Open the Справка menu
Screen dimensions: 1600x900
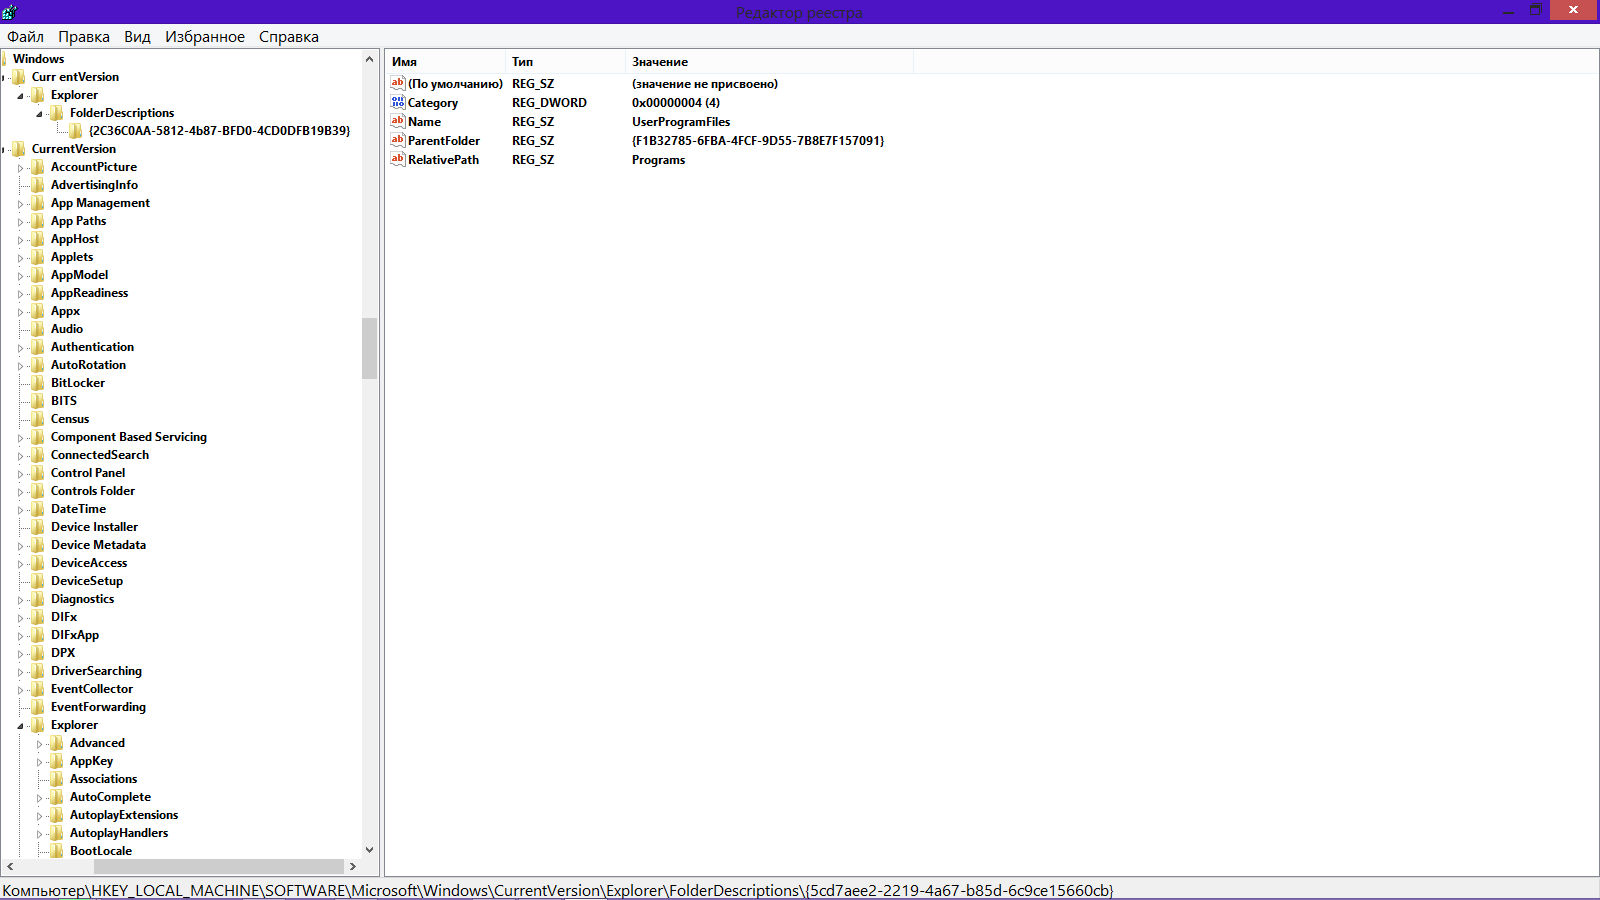(x=288, y=37)
